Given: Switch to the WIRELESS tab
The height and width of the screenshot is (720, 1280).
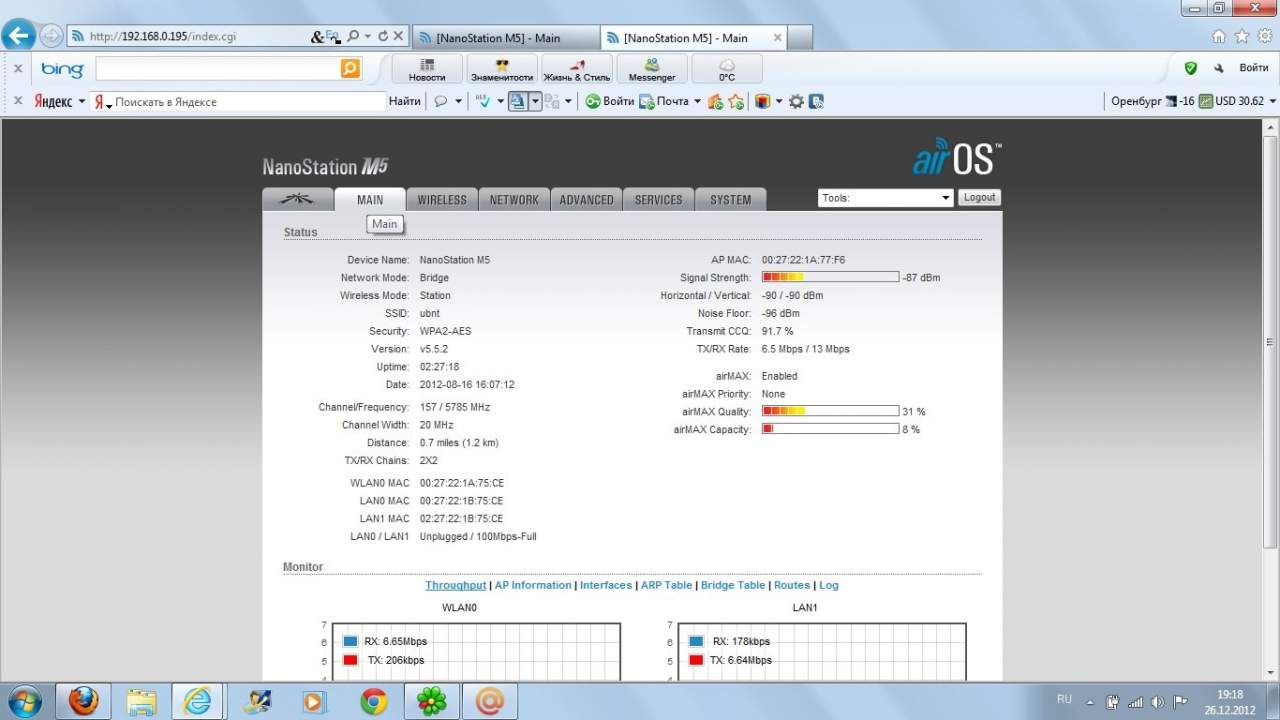Looking at the screenshot, I should coord(442,199).
